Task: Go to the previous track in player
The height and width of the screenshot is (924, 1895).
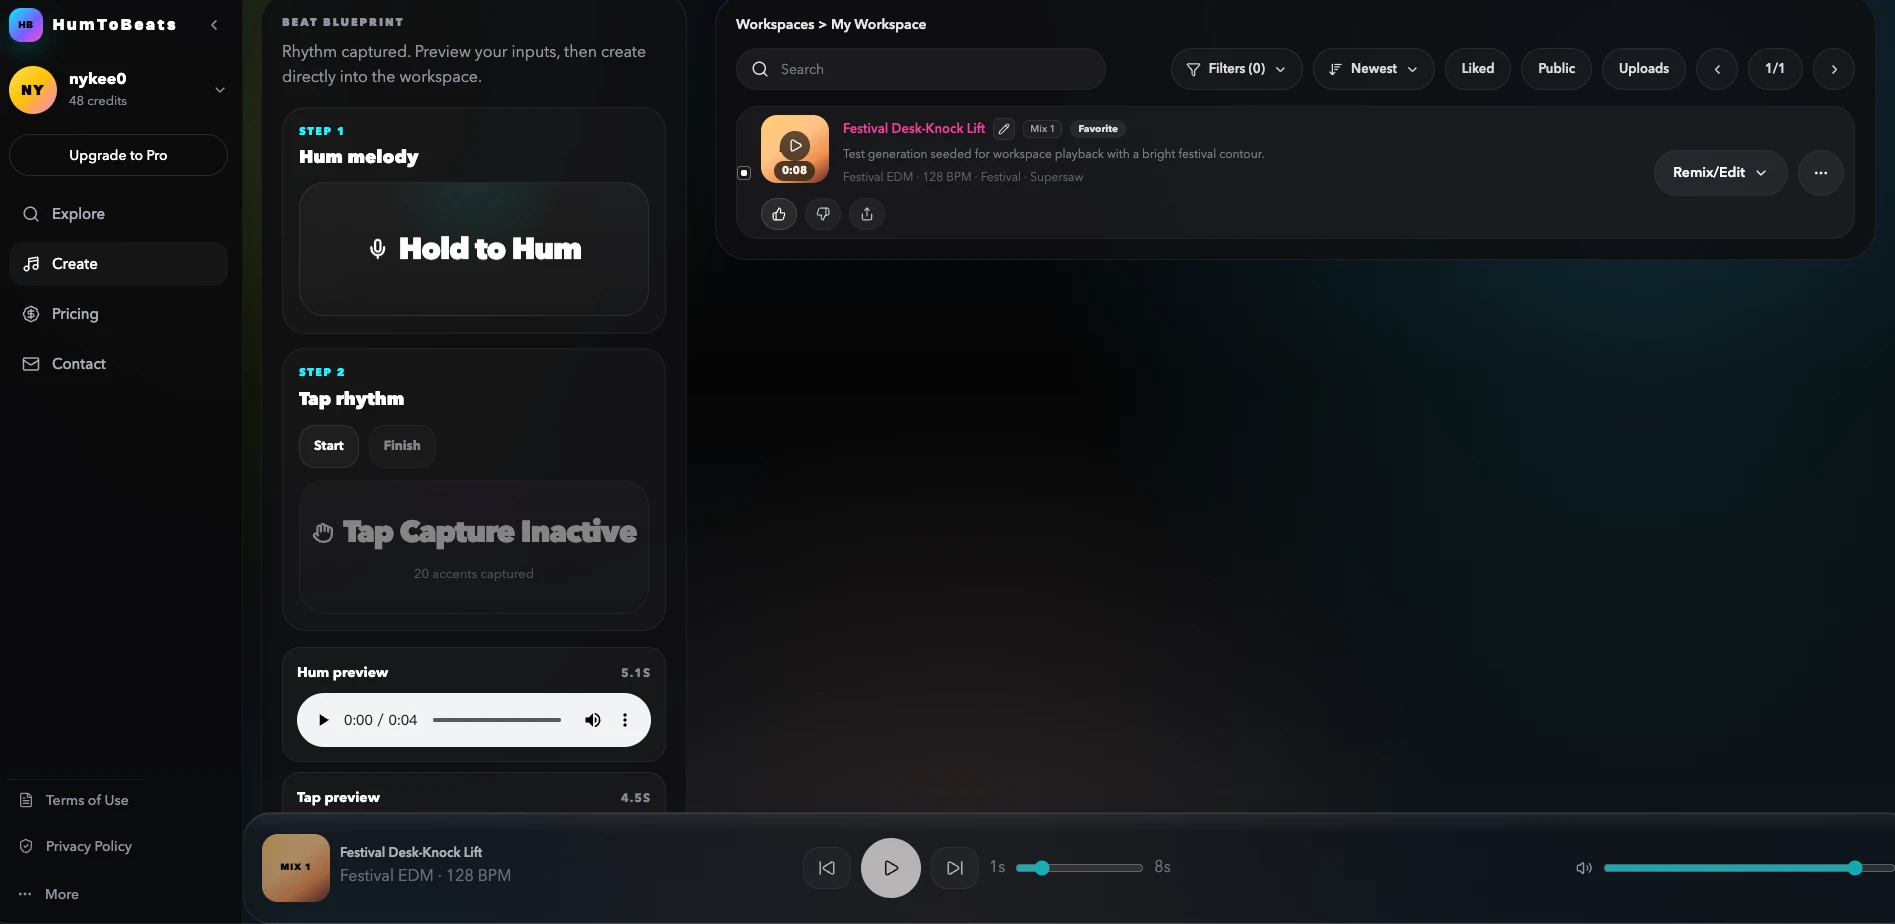Action: [827, 868]
